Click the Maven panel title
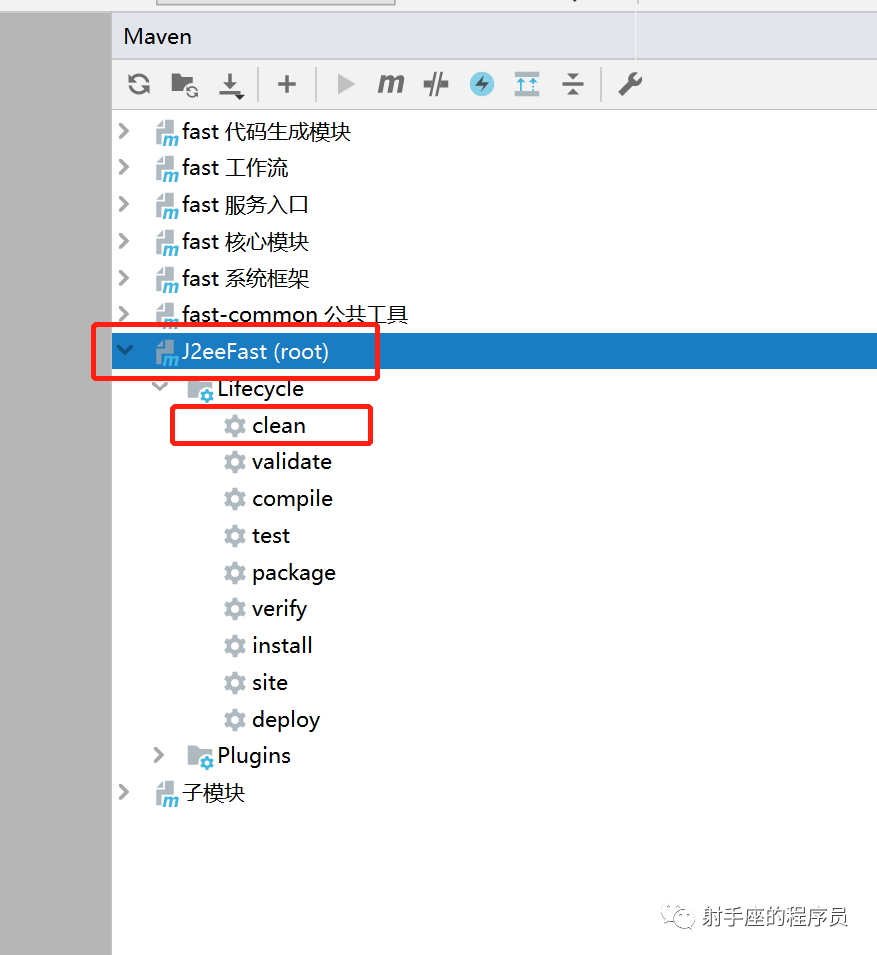Image resolution: width=877 pixels, height=955 pixels. (158, 37)
